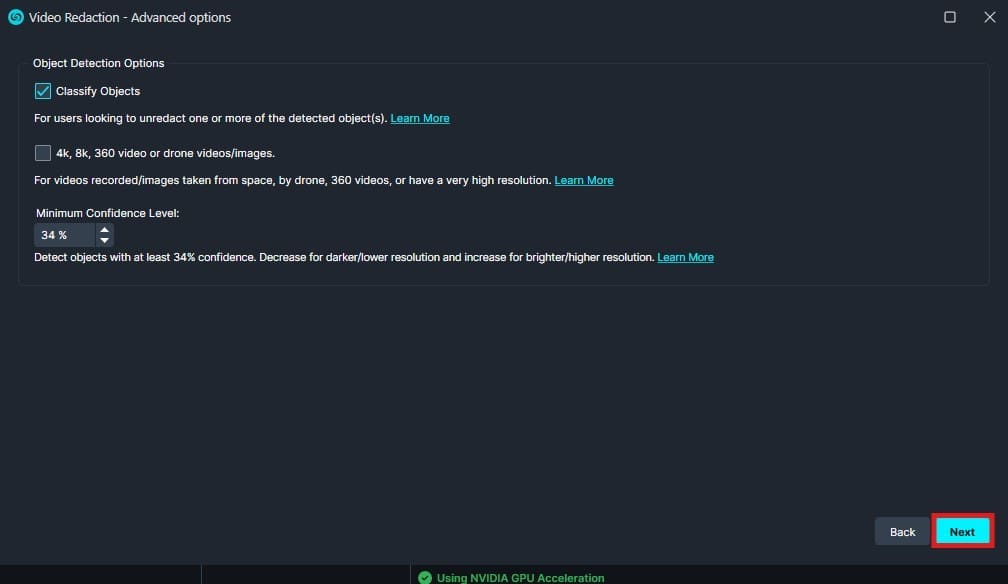Open Learn More link about unredacting objects
1008x584 pixels.
pyautogui.click(x=420, y=118)
